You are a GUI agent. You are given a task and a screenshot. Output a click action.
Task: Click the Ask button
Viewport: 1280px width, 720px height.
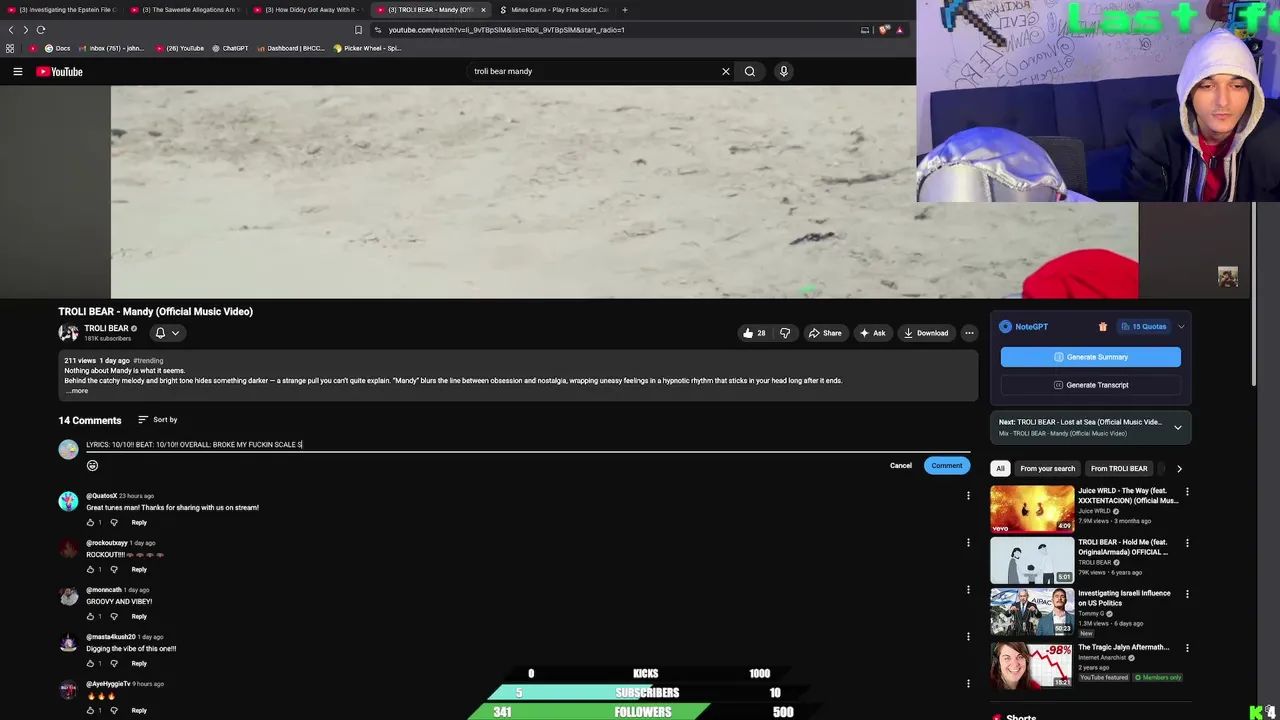coord(872,333)
